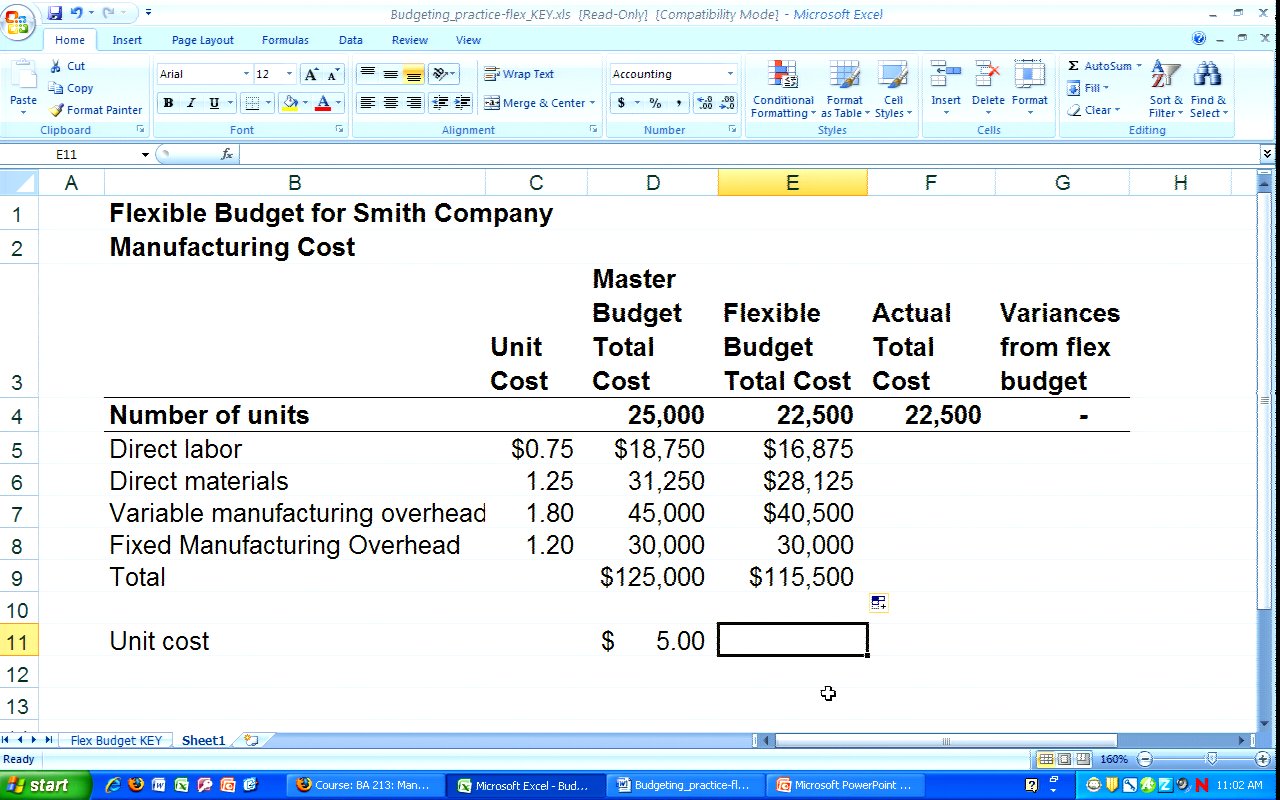This screenshot has height=800, width=1280.
Task: Enable Wrap Text for the cell
Action: click(519, 74)
